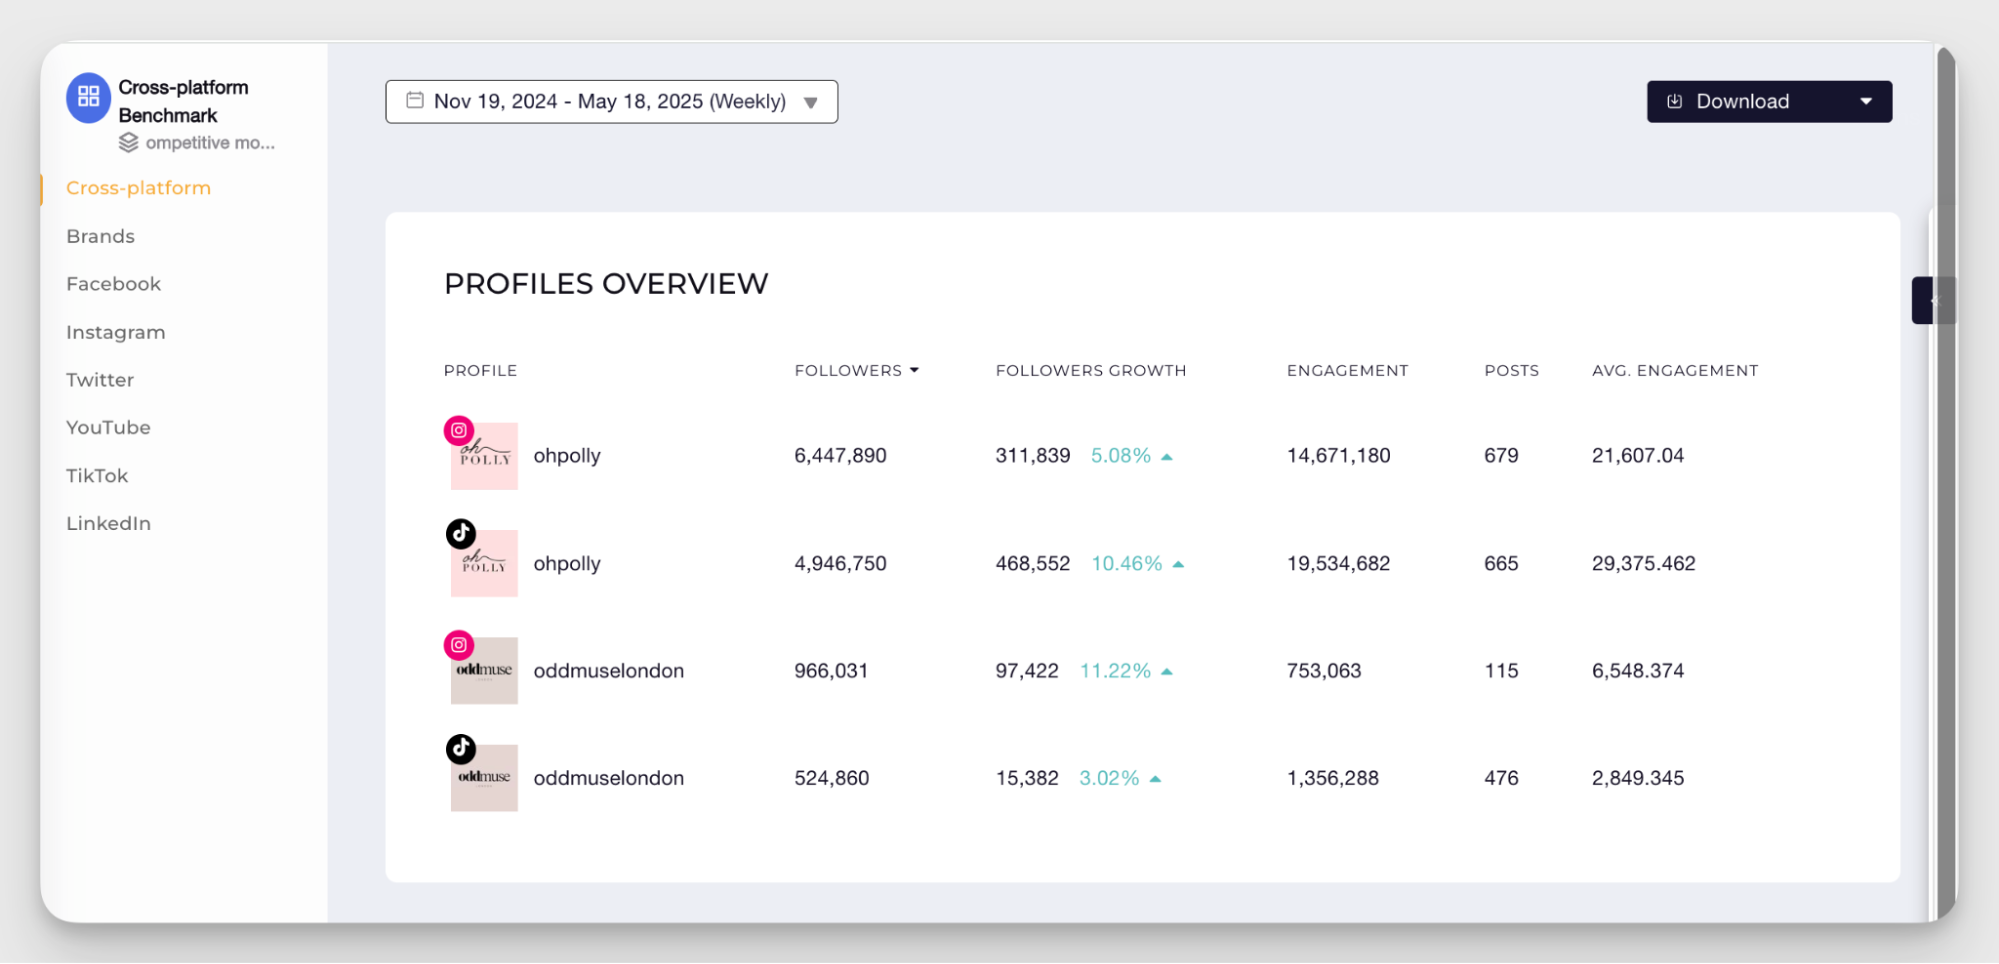Click the Avg. Engagement column header

[1675, 370]
